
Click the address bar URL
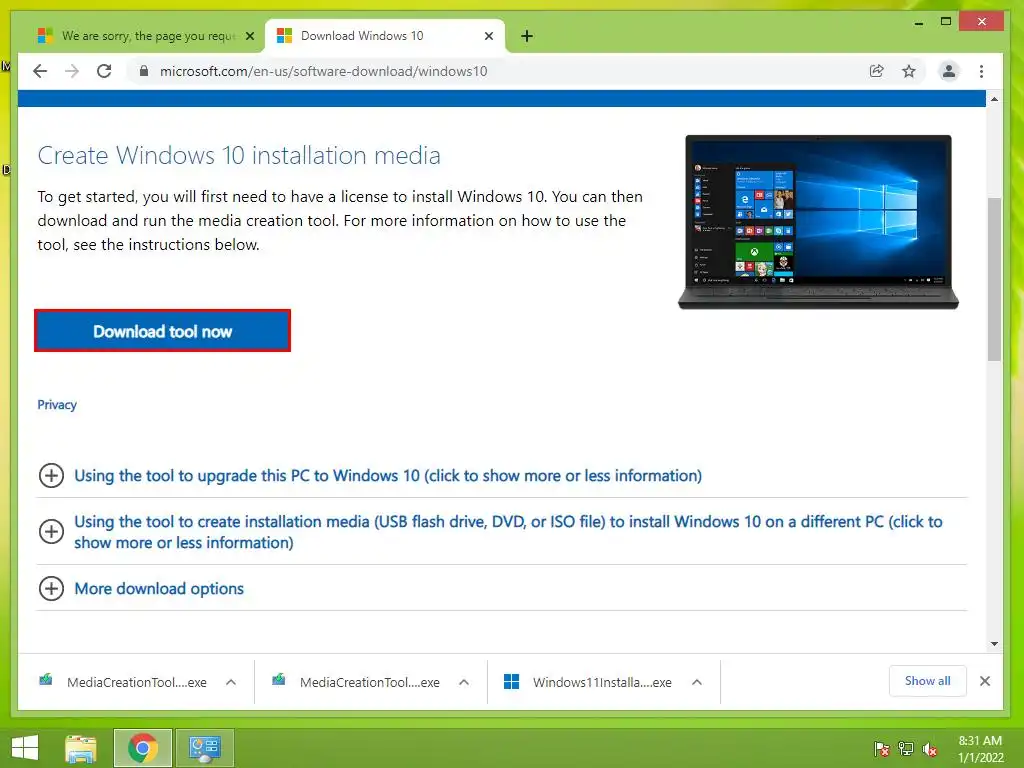click(323, 71)
